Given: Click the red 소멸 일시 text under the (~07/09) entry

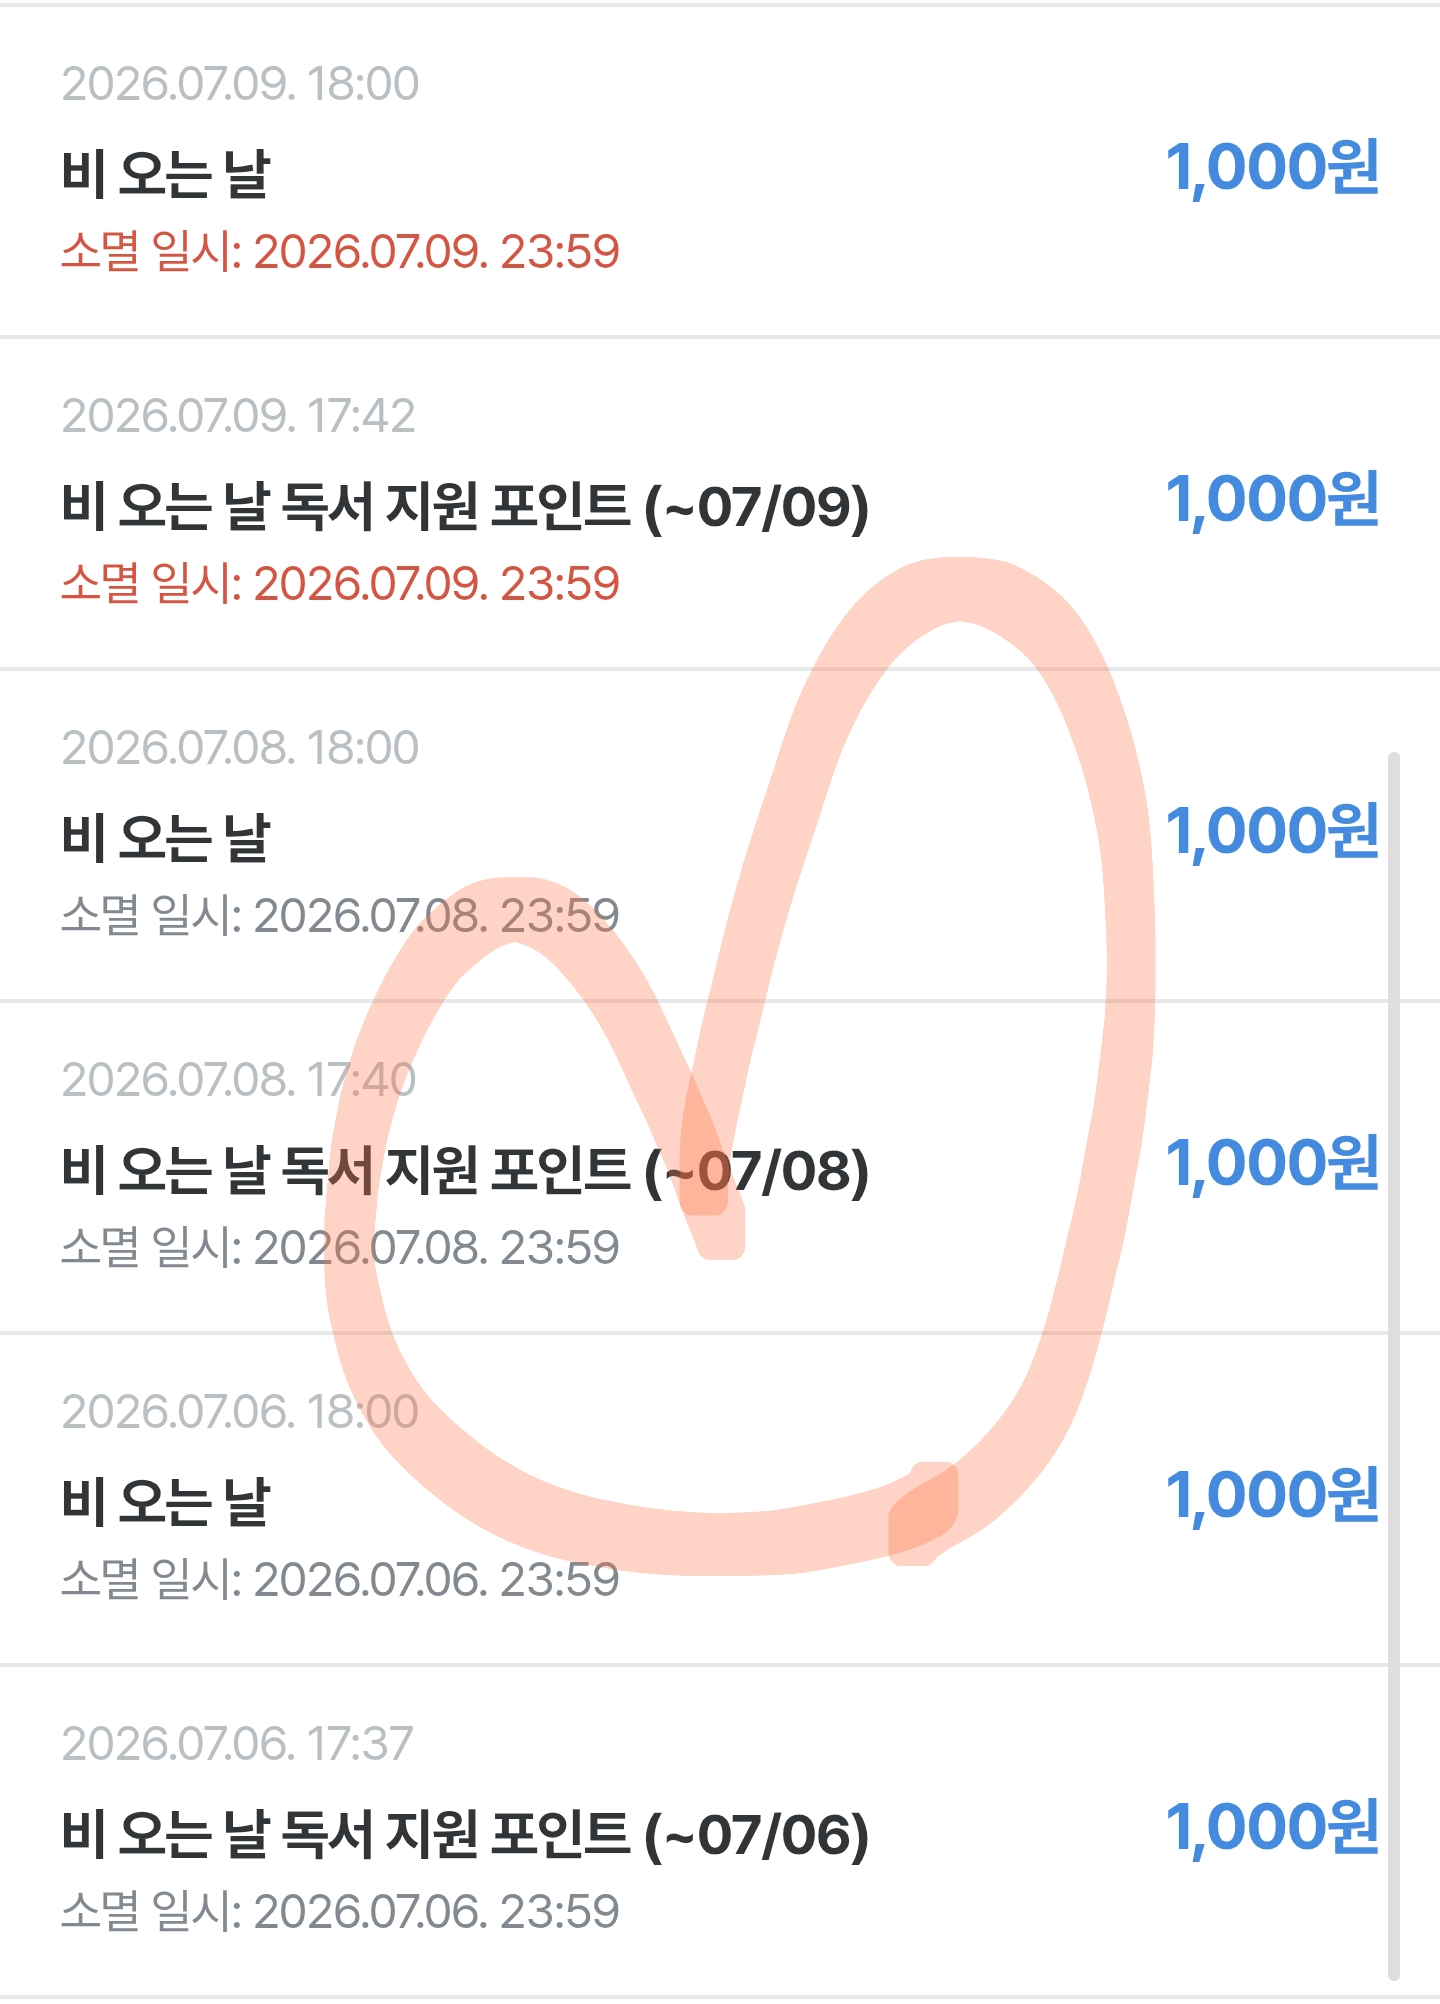Looking at the screenshot, I should pos(340,583).
